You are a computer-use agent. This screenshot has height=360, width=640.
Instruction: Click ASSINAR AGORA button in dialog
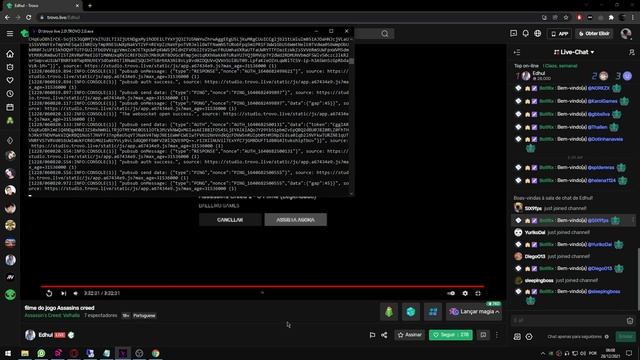[296, 220]
